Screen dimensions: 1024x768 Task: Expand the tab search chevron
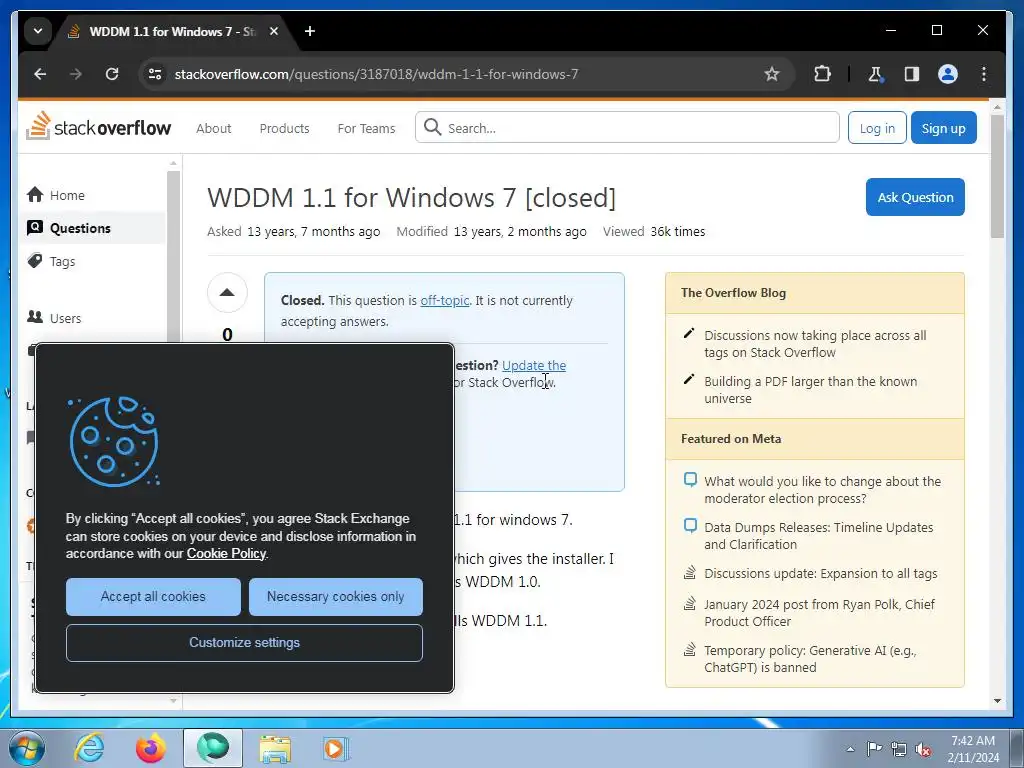[38, 31]
